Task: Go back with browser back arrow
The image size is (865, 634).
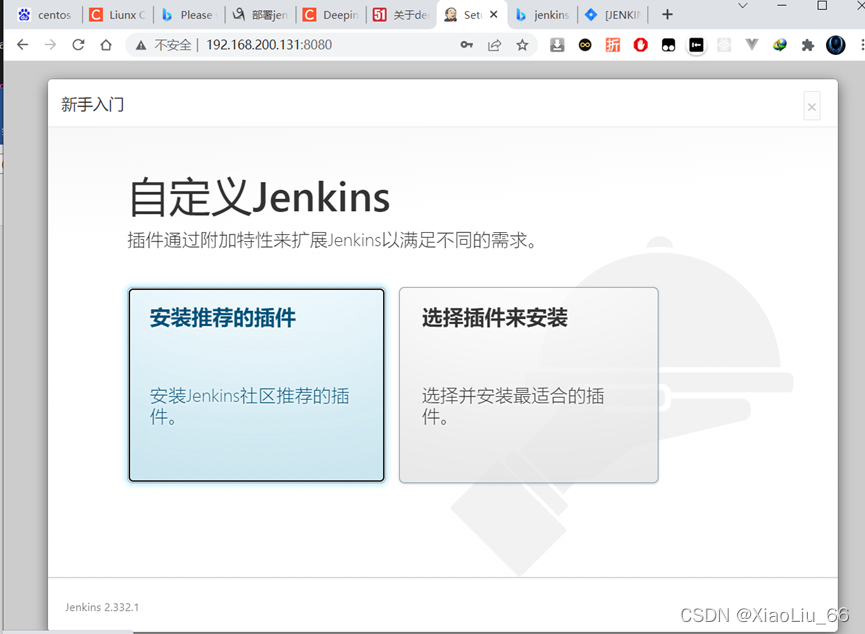Action: [23, 45]
